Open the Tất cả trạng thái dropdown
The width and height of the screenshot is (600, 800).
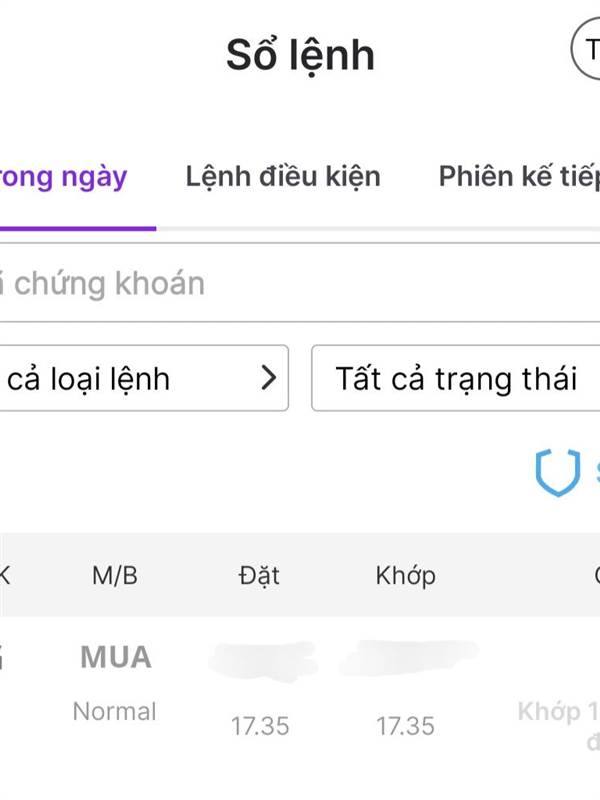(456, 379)
